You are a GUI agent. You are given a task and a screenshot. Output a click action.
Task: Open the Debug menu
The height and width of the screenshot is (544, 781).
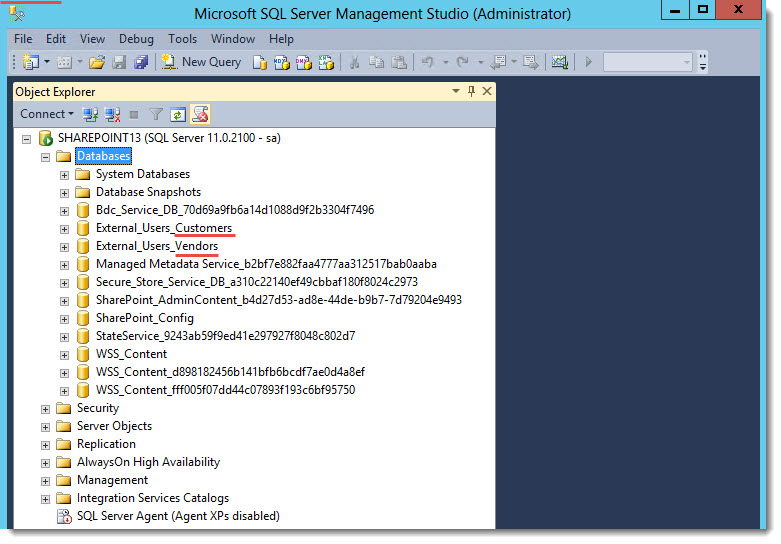136,39
